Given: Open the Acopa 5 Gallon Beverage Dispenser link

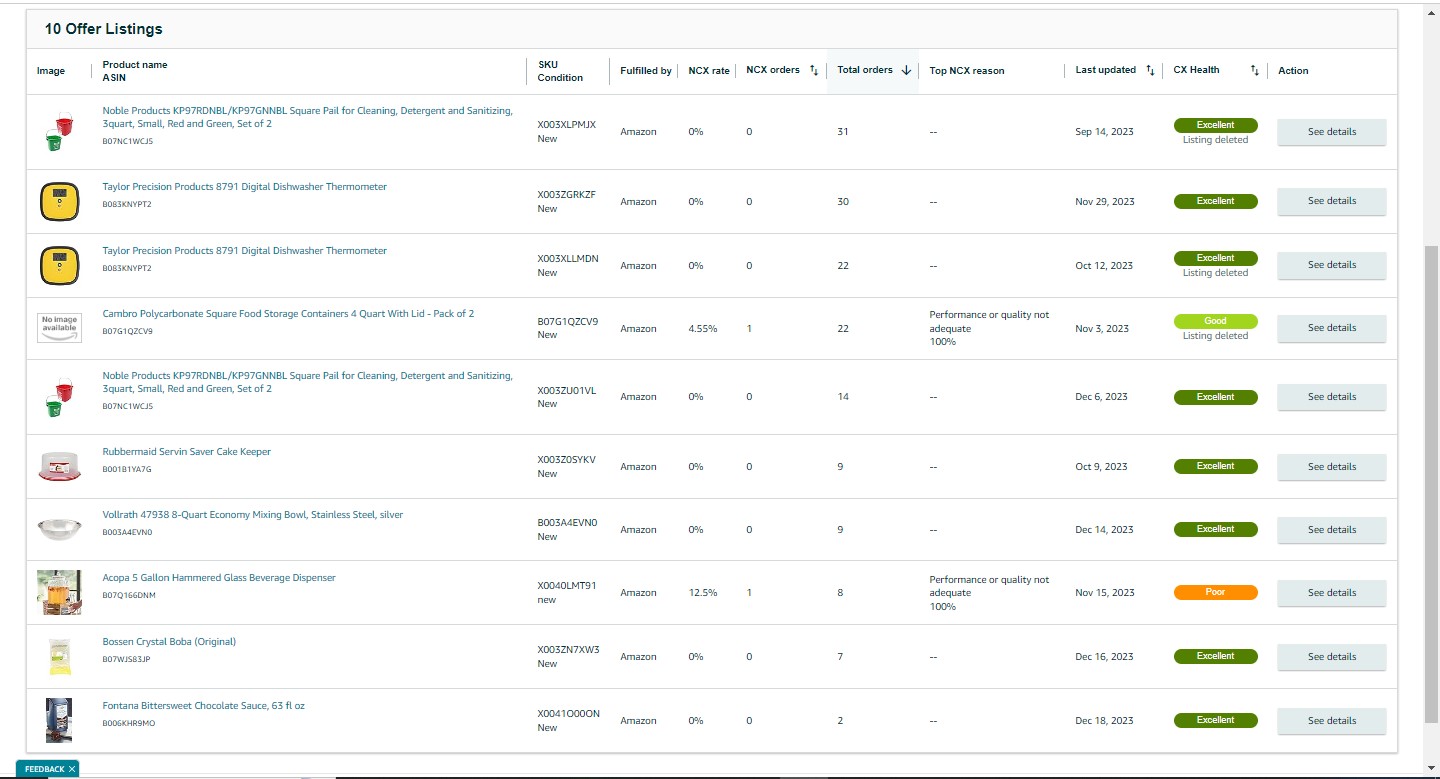Looking at the screenshot, I should coord(219,578).
